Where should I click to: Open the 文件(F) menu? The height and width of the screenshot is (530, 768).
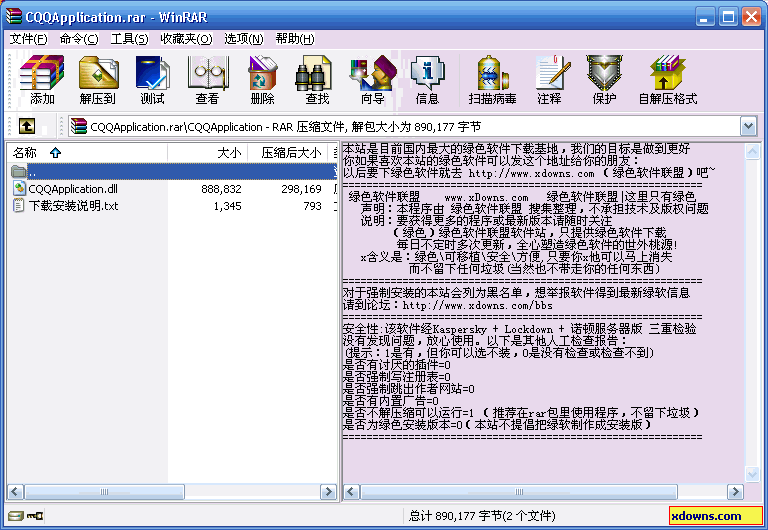click(x=28, y=39)
